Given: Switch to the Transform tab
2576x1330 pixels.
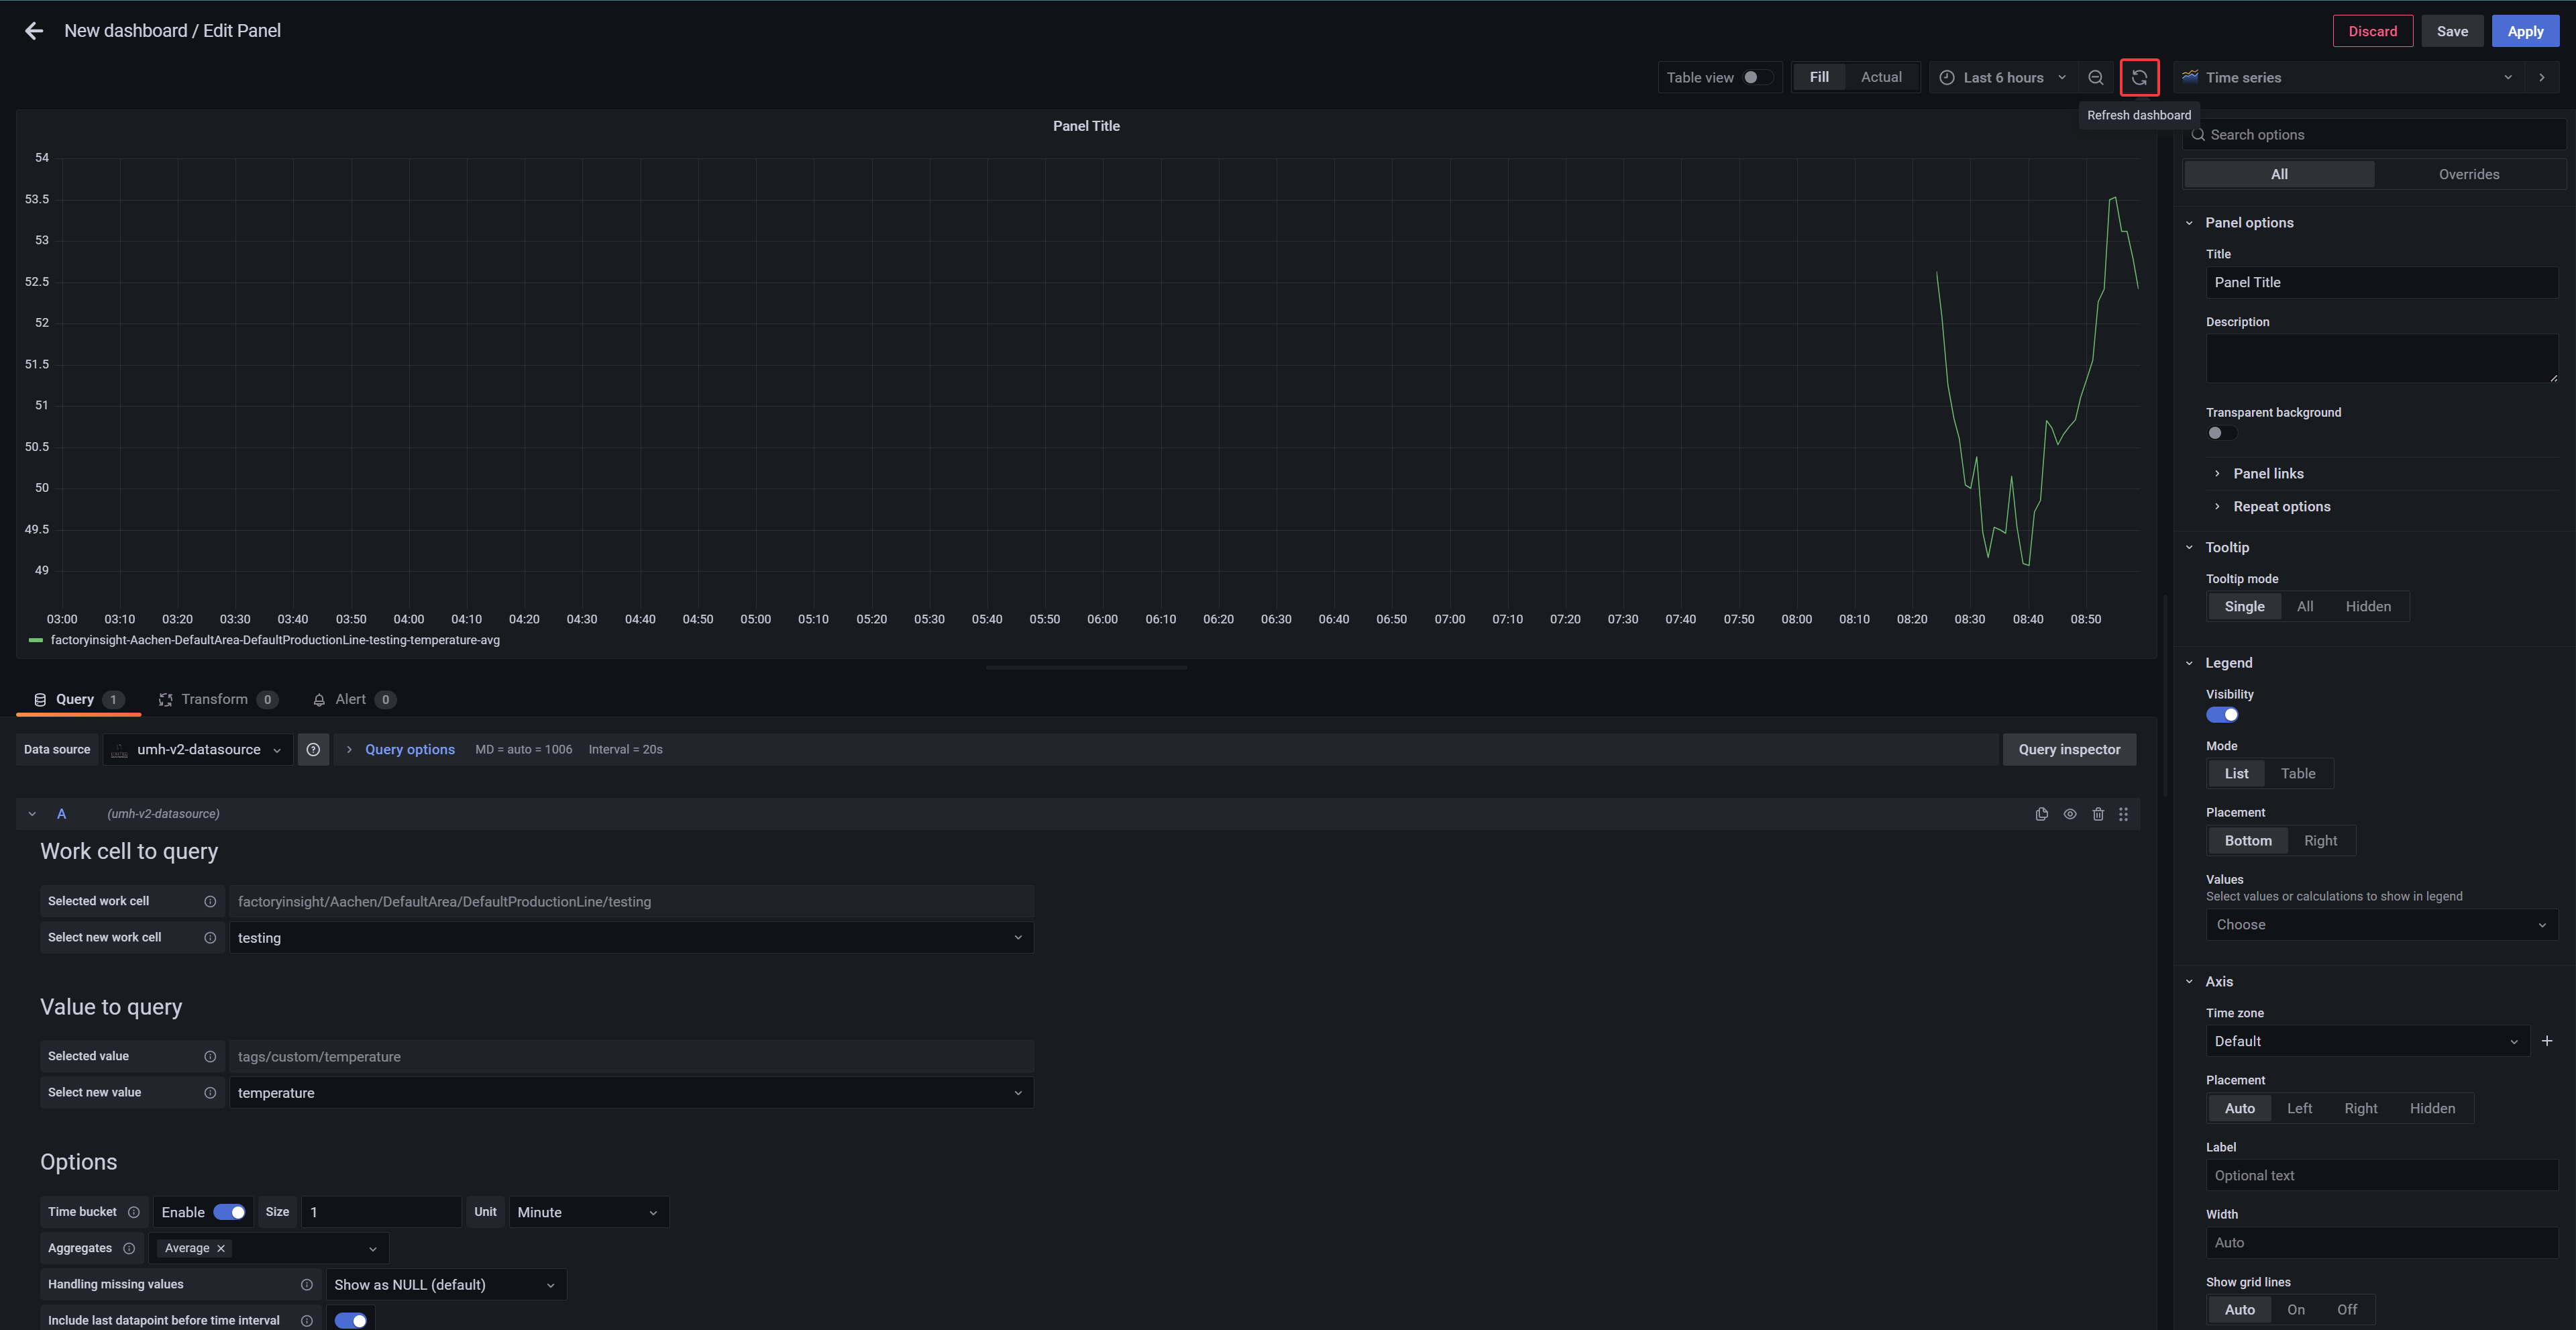Looking at the screenshot, I should [218, 699].
